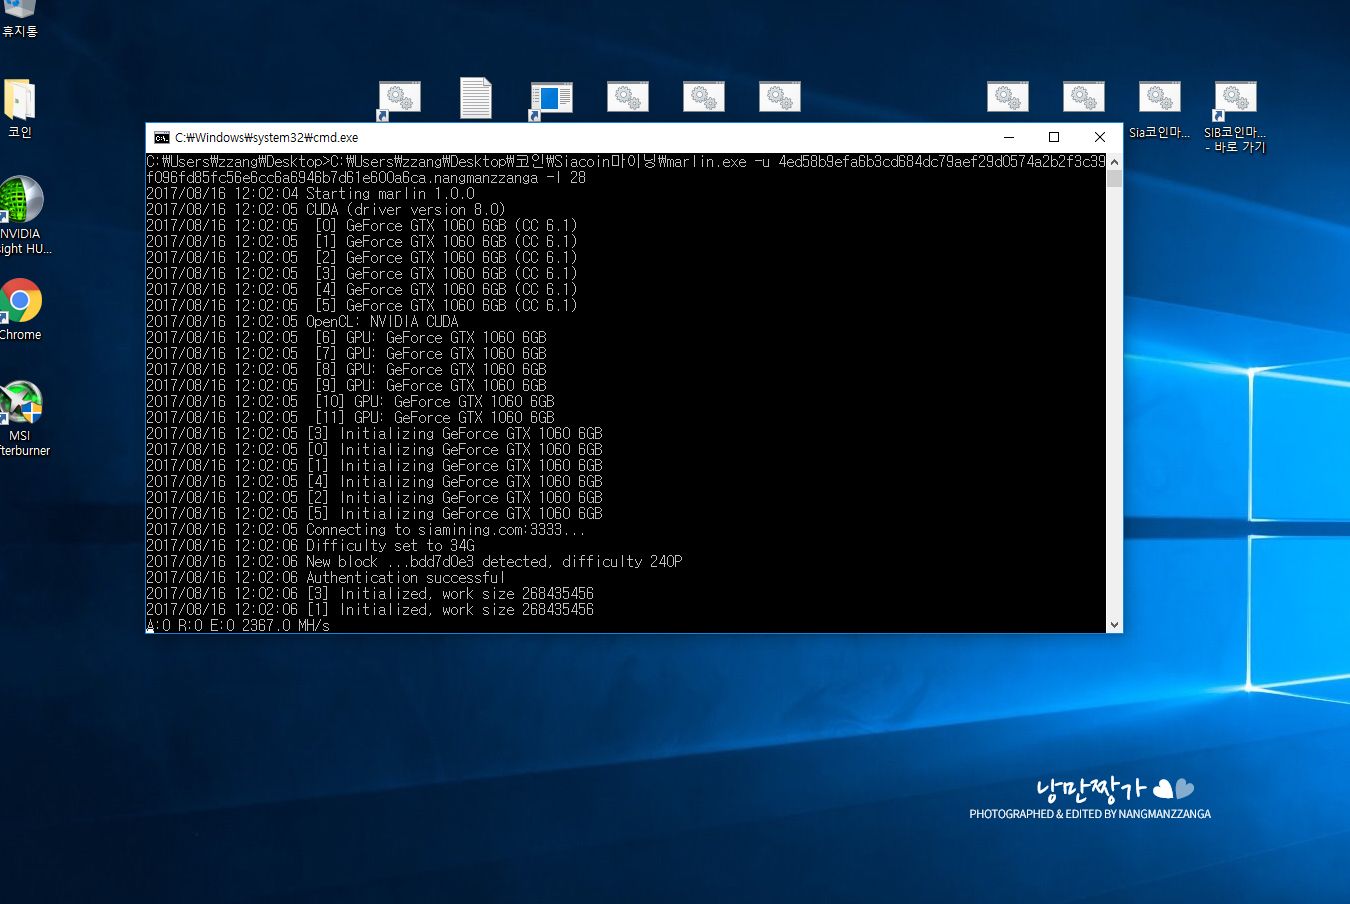Image resolution: width=1350 pixels, height=904 pixels.
Task: Click the 'A:0 R:0 E:0 2367.0 MH/s' status line
Action: [238, 626]
